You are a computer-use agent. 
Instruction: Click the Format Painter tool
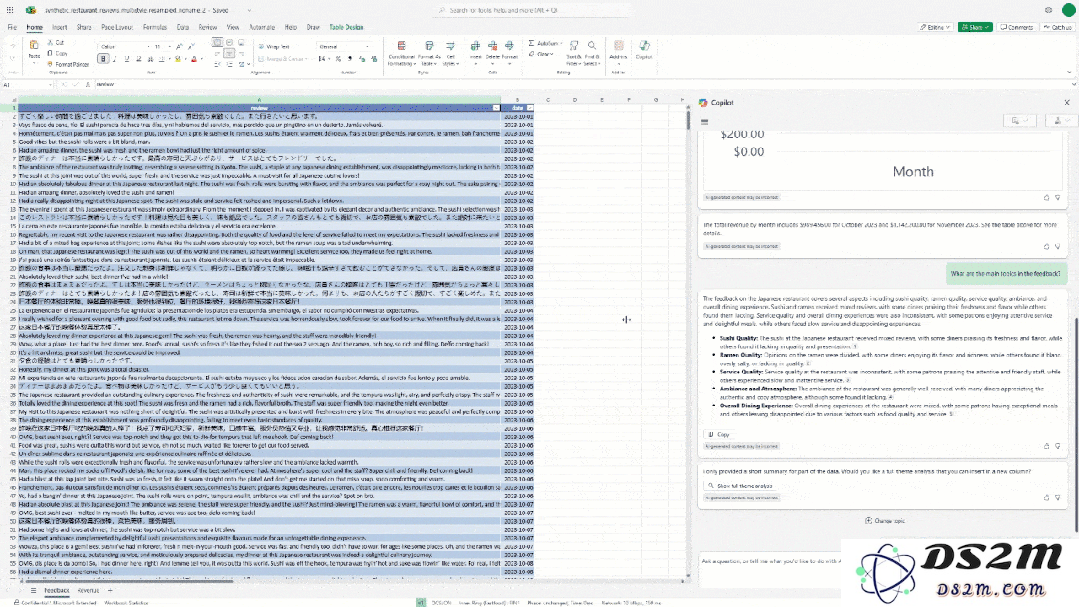(x=69, y=64)
